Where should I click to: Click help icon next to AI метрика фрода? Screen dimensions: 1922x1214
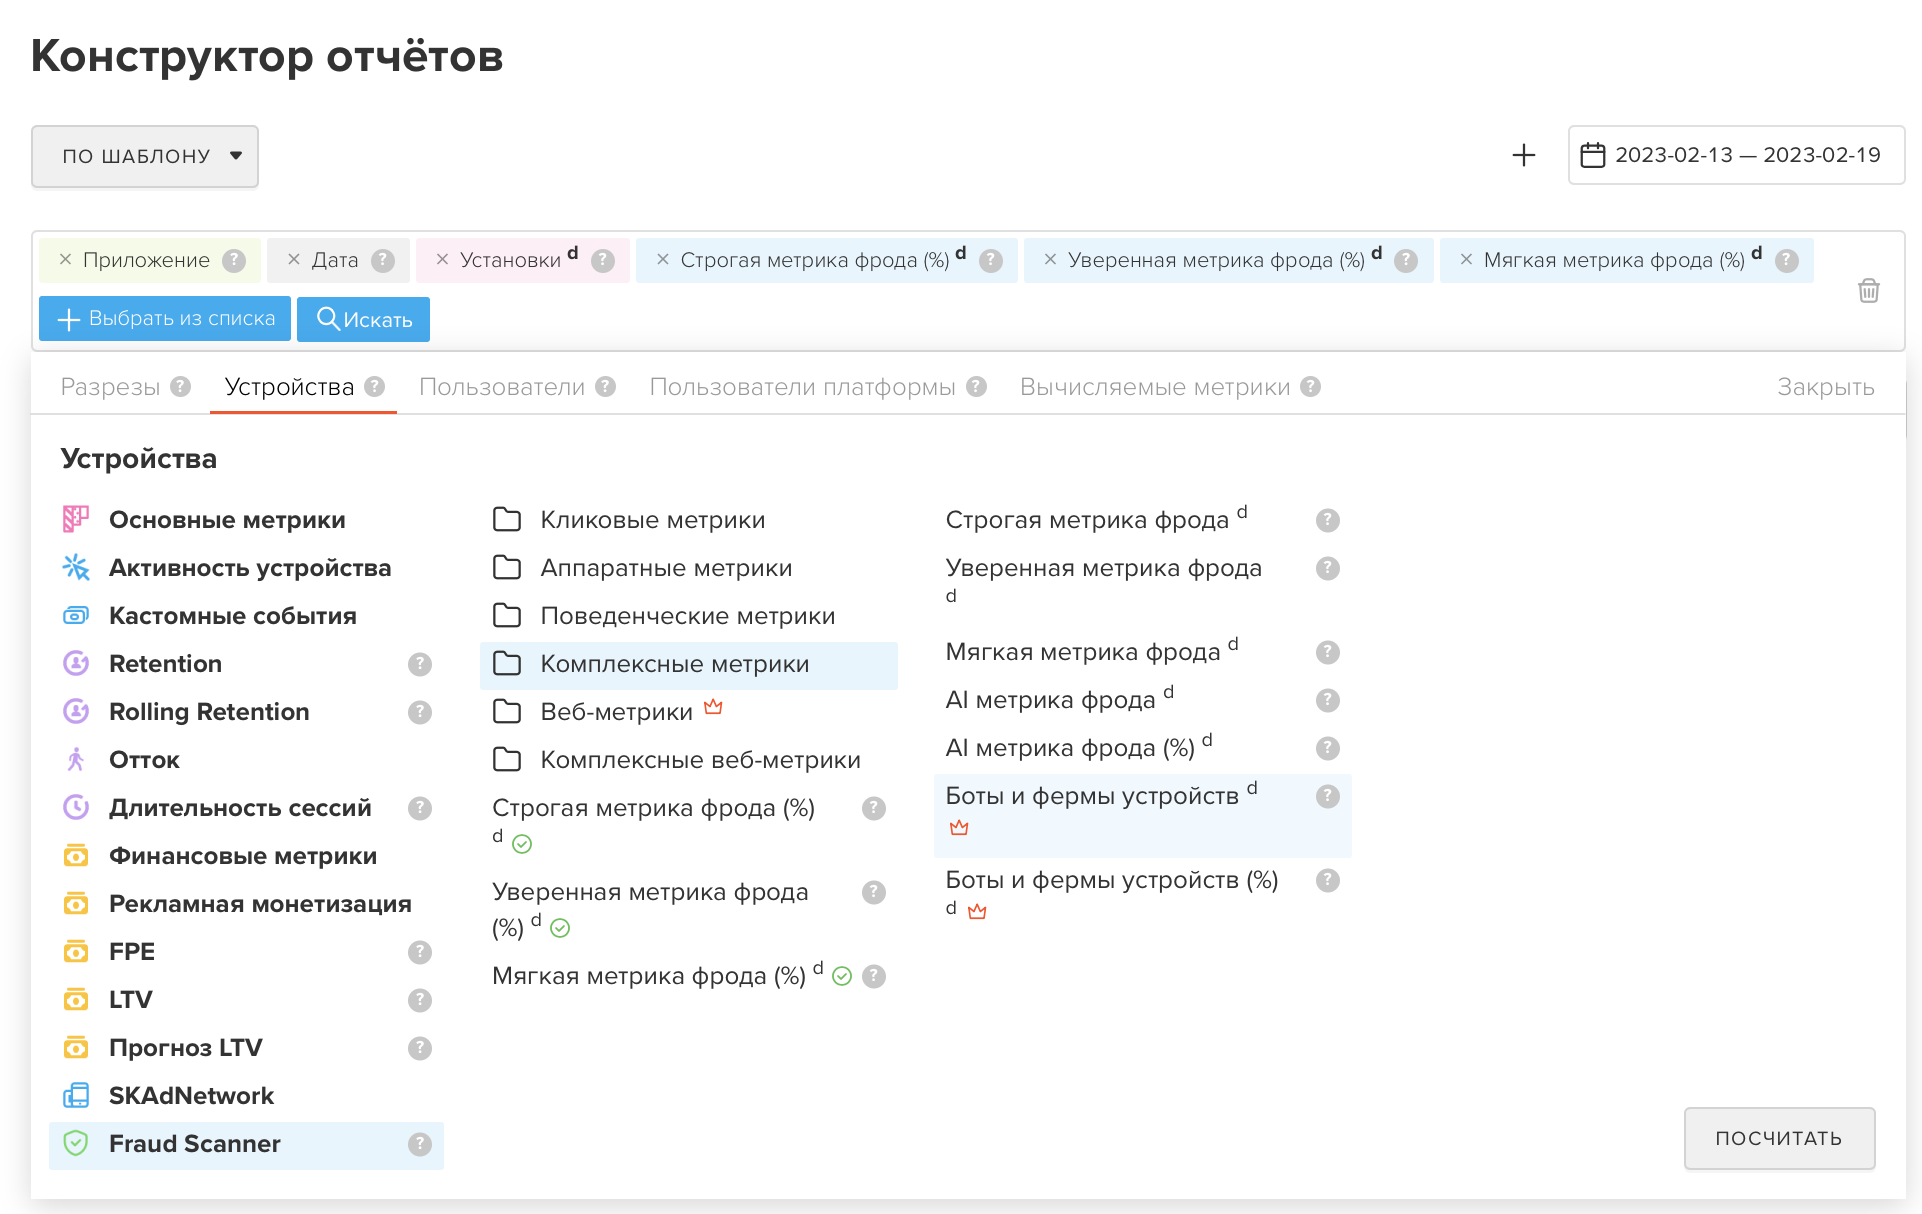coord(1327,700)
